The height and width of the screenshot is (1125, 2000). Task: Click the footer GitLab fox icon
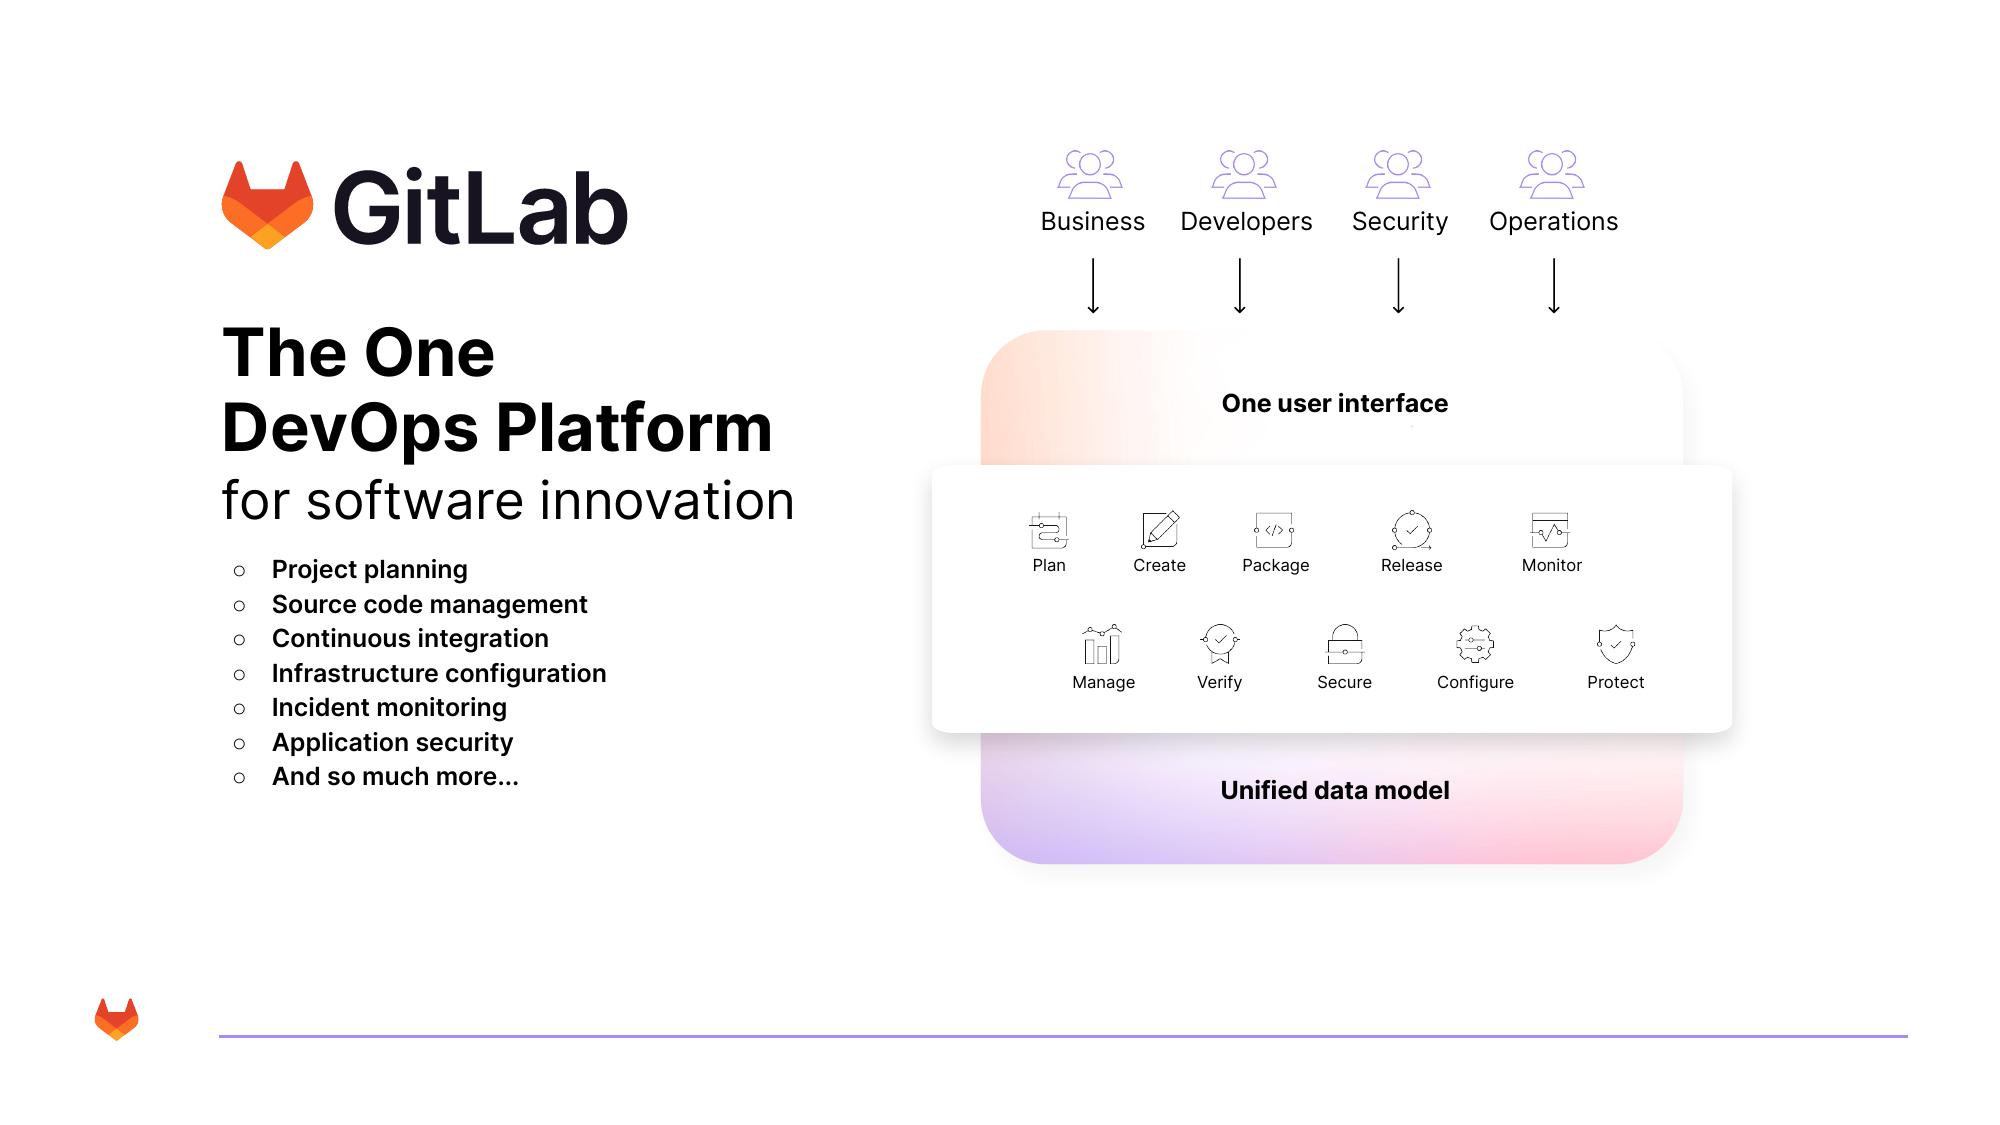point(117,1021)
